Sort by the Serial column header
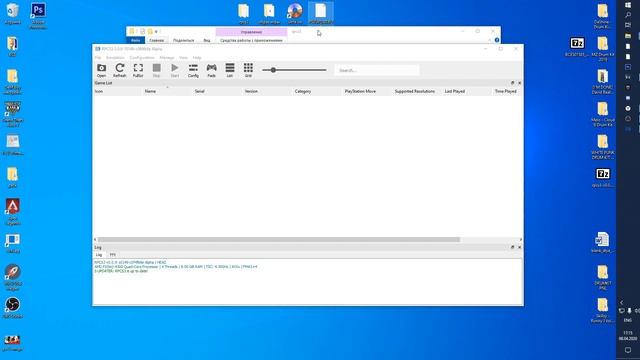The width and height of the screenshot is (640, 360). tap(199, 91)
